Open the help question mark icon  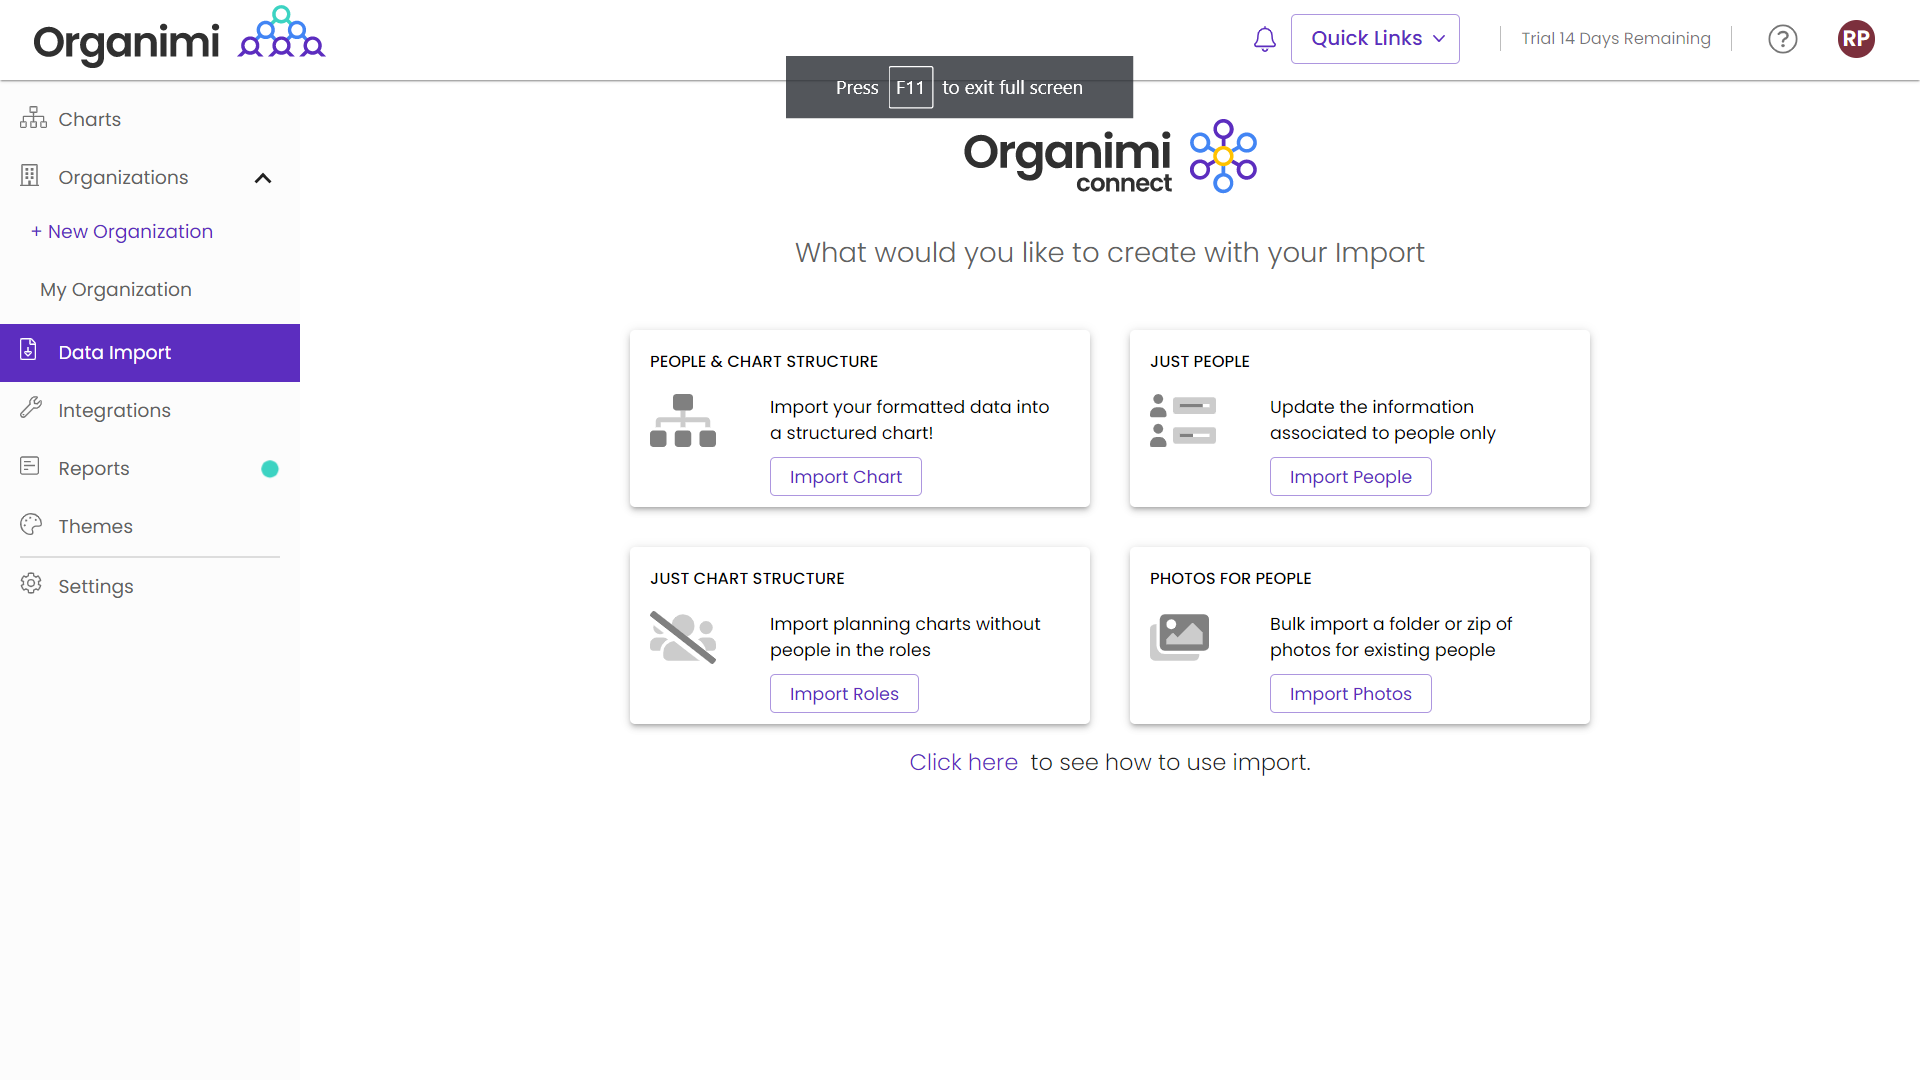1783,39
